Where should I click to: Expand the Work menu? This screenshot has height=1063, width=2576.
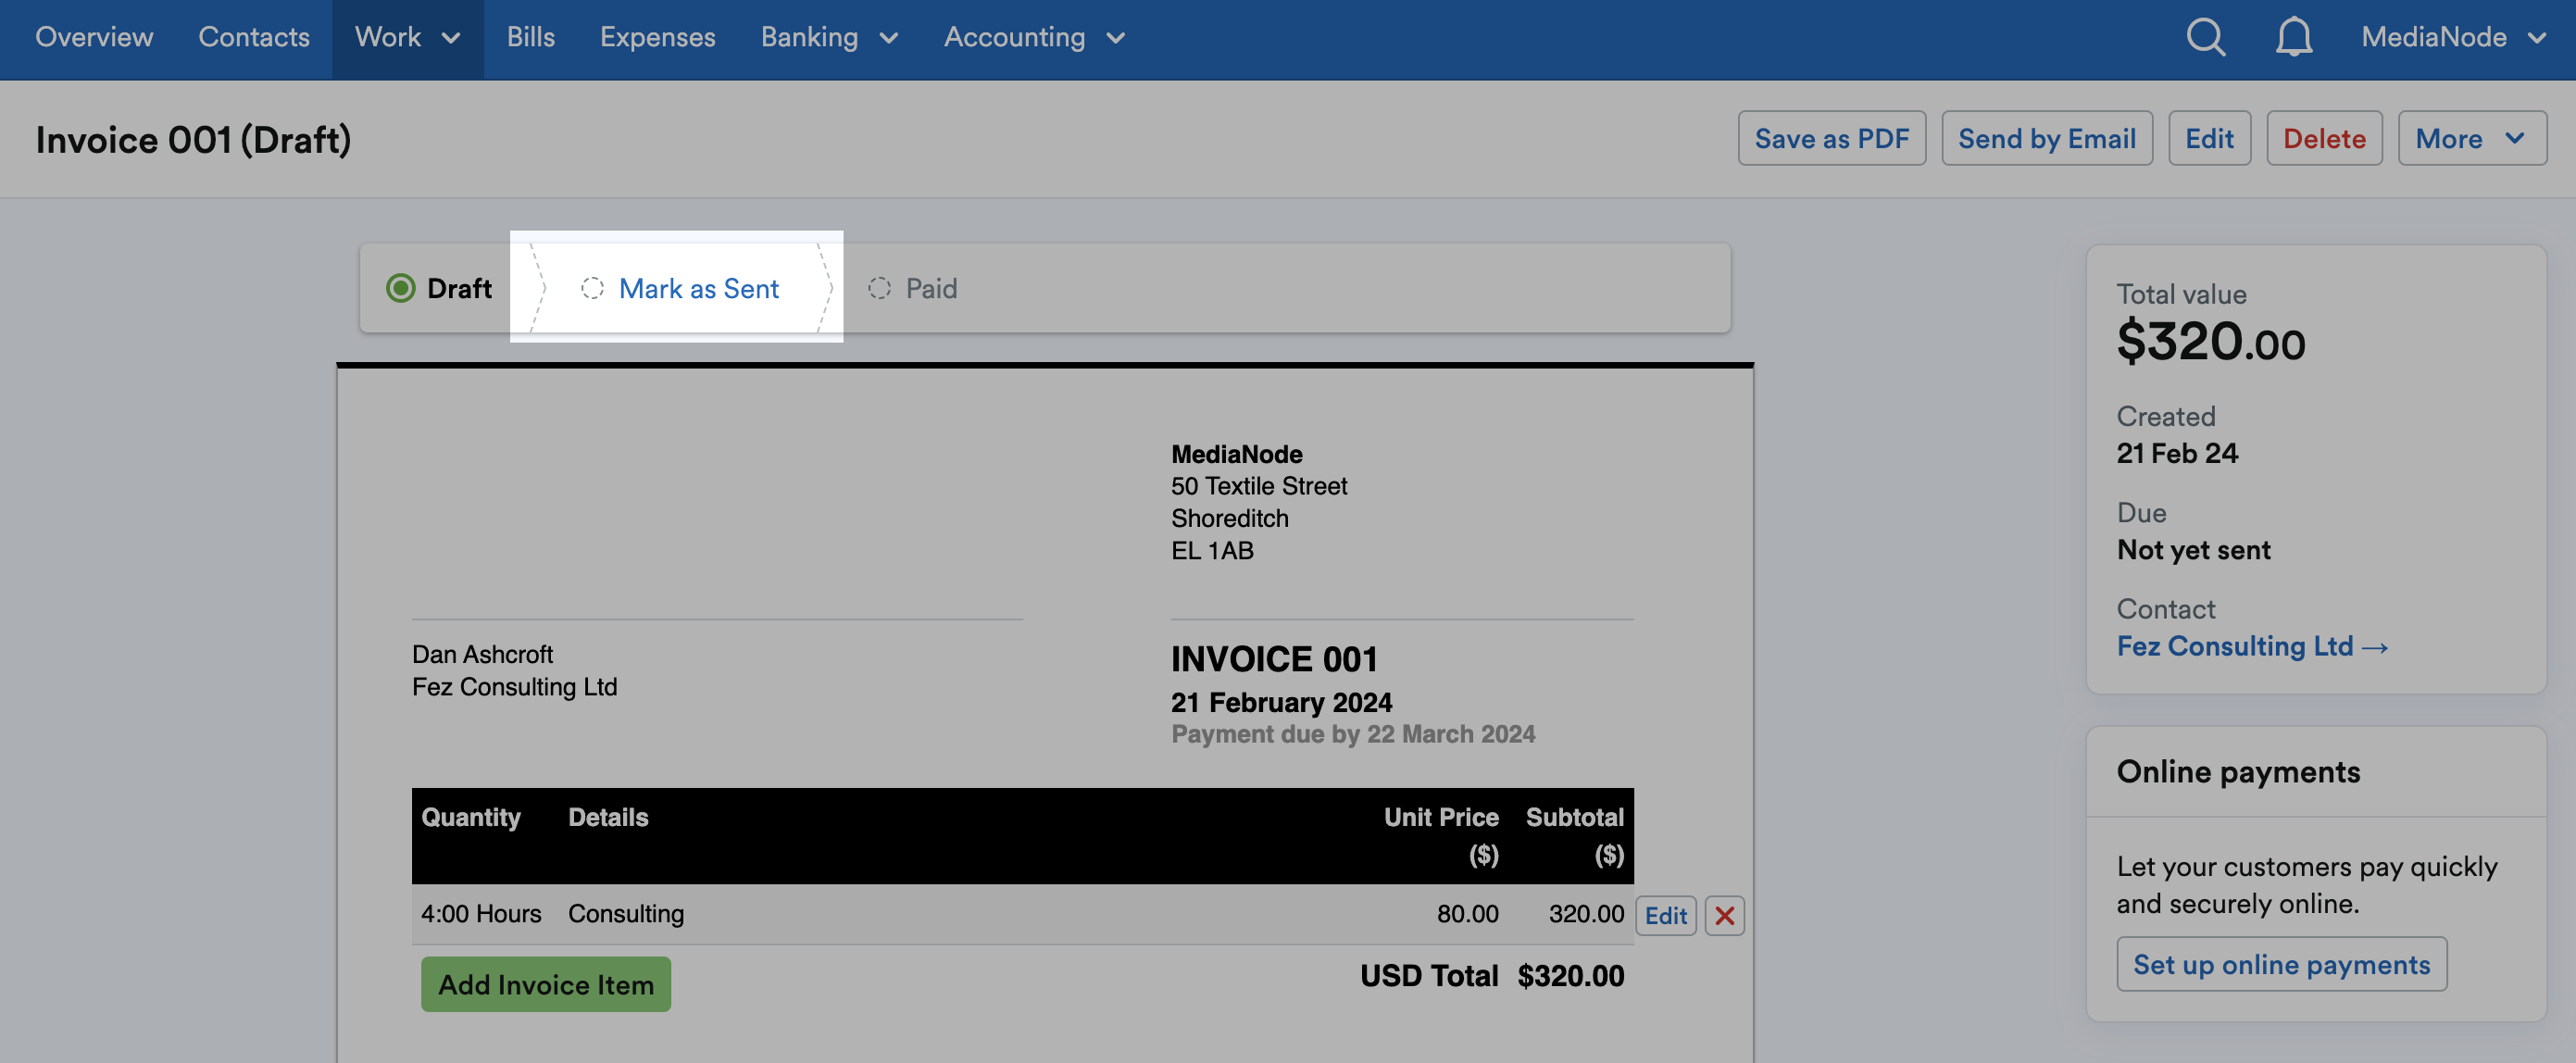(407, 37)
